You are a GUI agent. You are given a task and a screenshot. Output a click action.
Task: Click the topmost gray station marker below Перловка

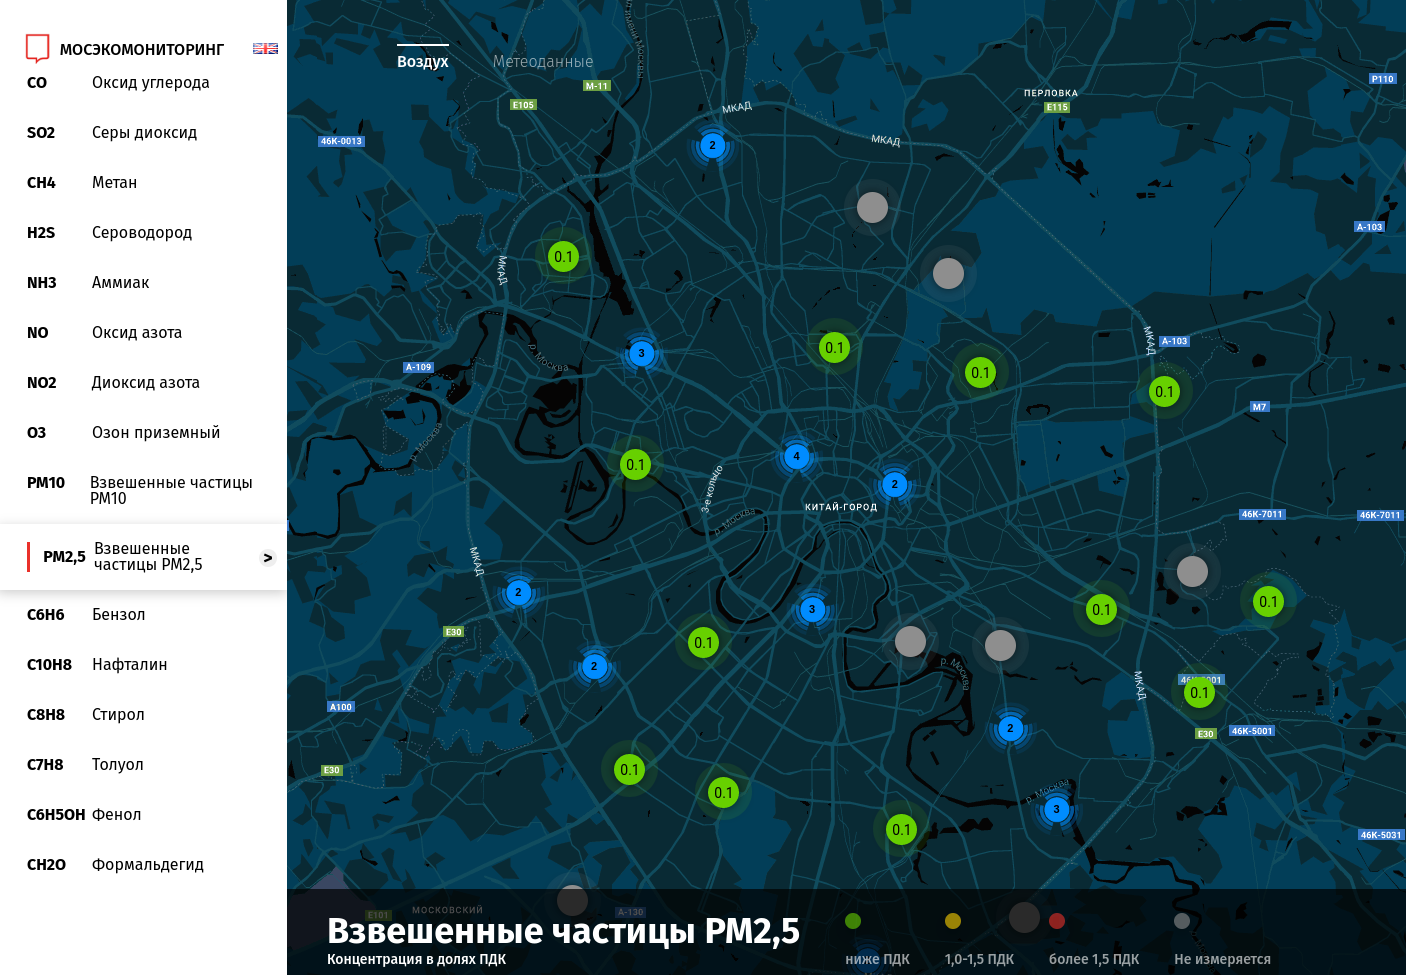[872, 208]
